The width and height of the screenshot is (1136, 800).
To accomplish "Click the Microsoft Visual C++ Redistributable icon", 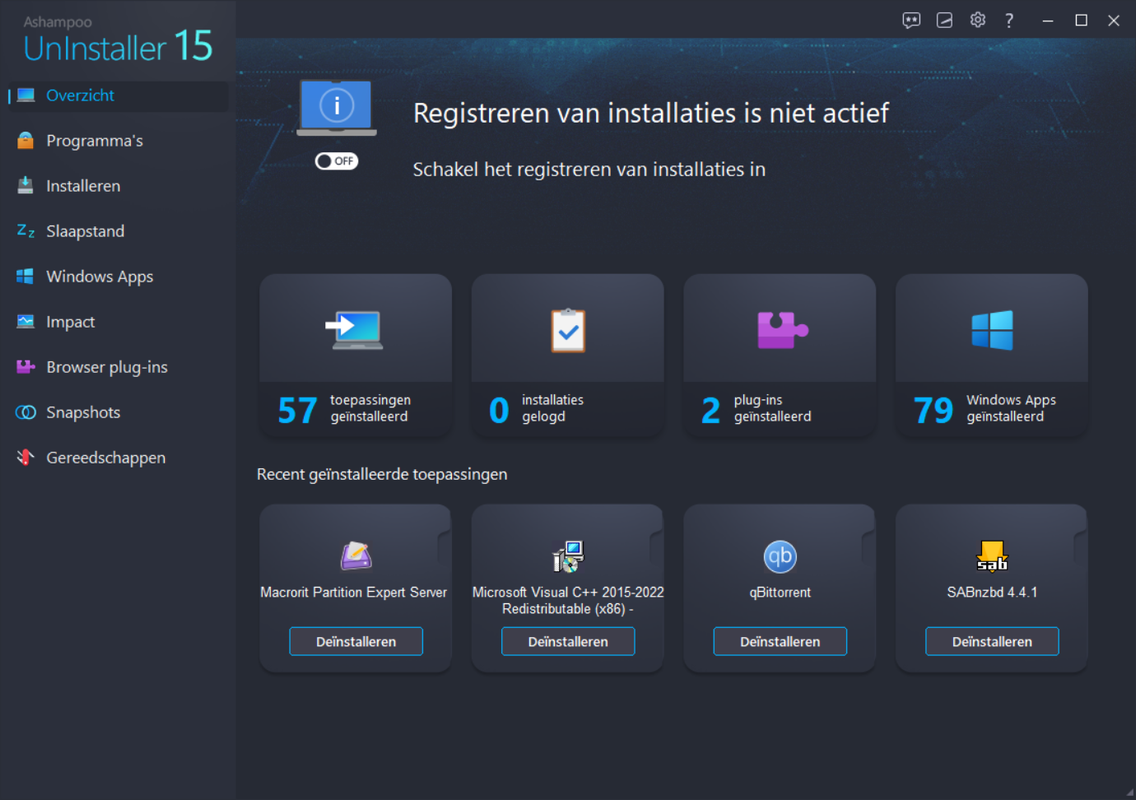I will 568,557.
